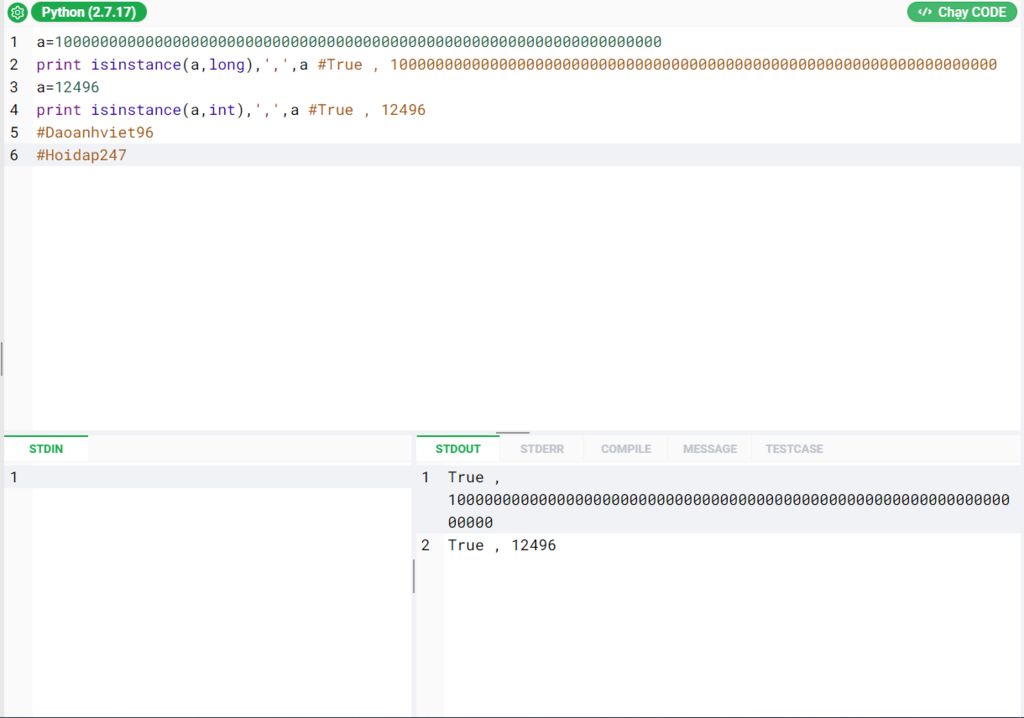Open editor settings gear icon
Screen dimensions: 1024x718
(x=17, y=13)
